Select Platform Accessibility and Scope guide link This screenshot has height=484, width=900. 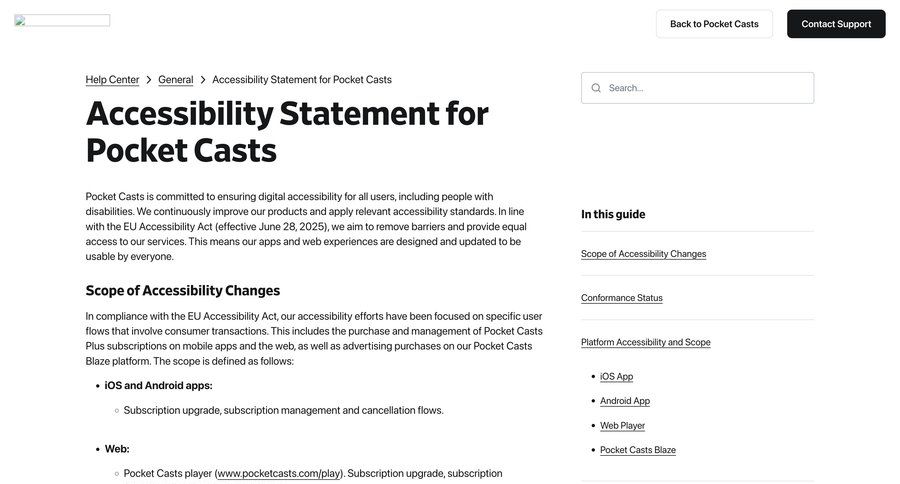(645, 342)
